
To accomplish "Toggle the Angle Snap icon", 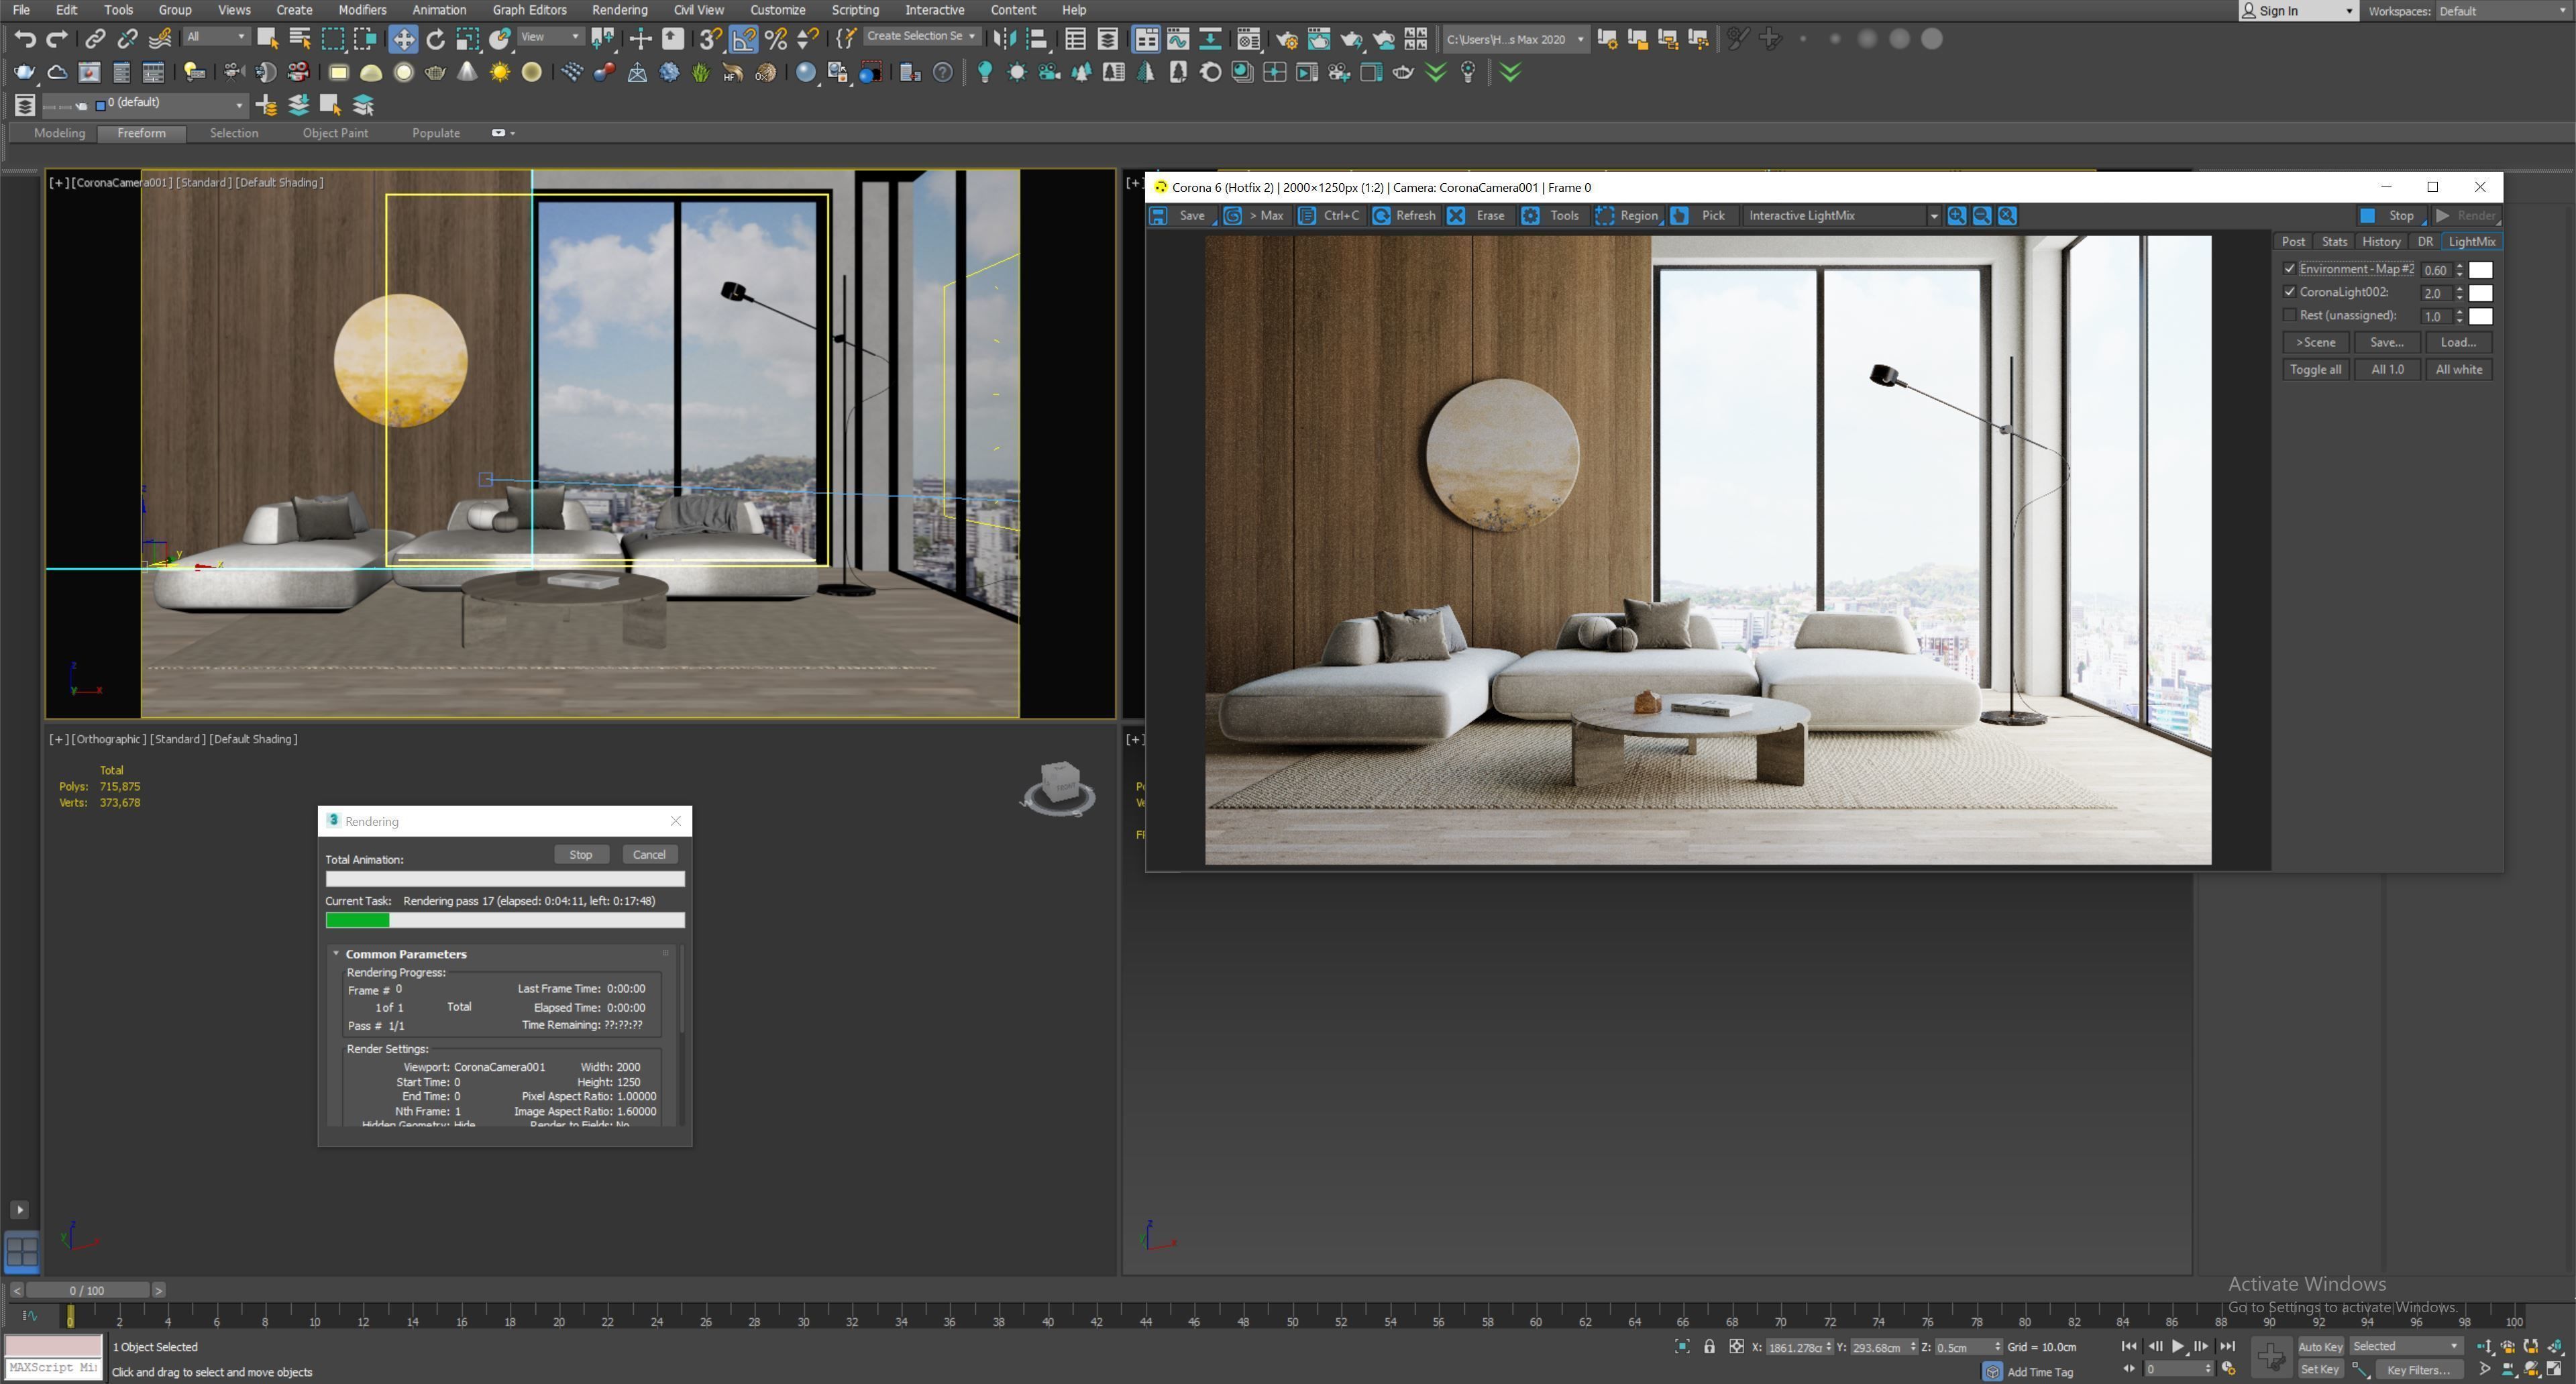I will [744, 39].
